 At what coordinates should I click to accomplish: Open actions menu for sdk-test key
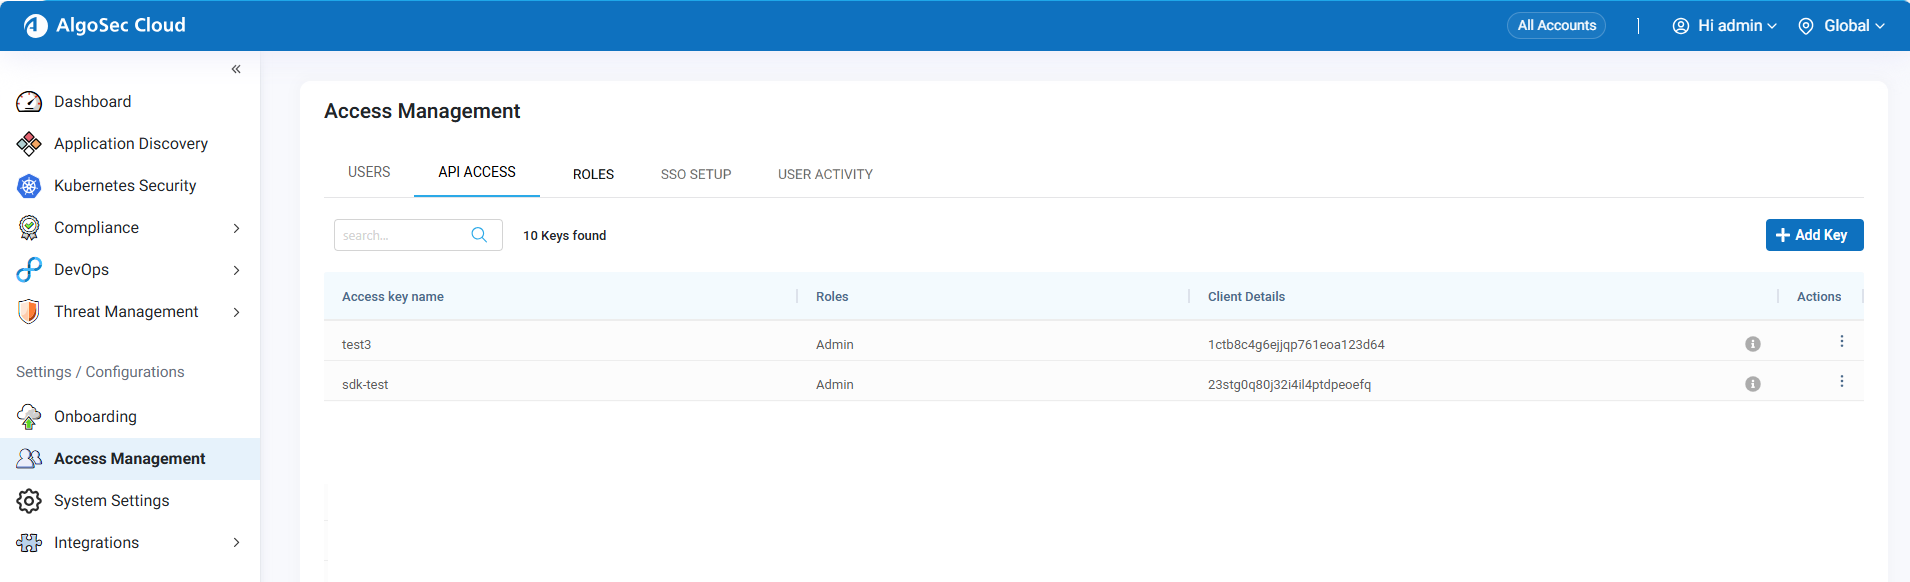(1841, 382)
